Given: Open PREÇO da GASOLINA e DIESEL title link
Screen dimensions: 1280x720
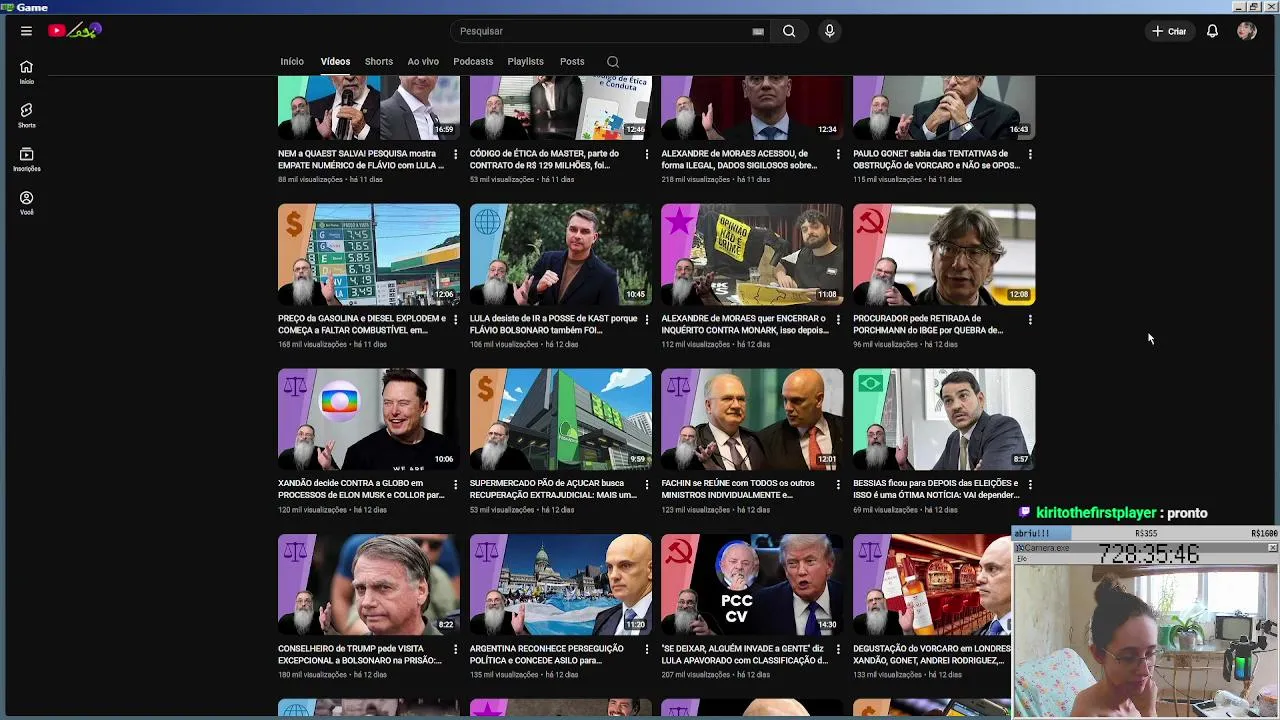Looking at the screenshot, I should click(x=362, y=324).
